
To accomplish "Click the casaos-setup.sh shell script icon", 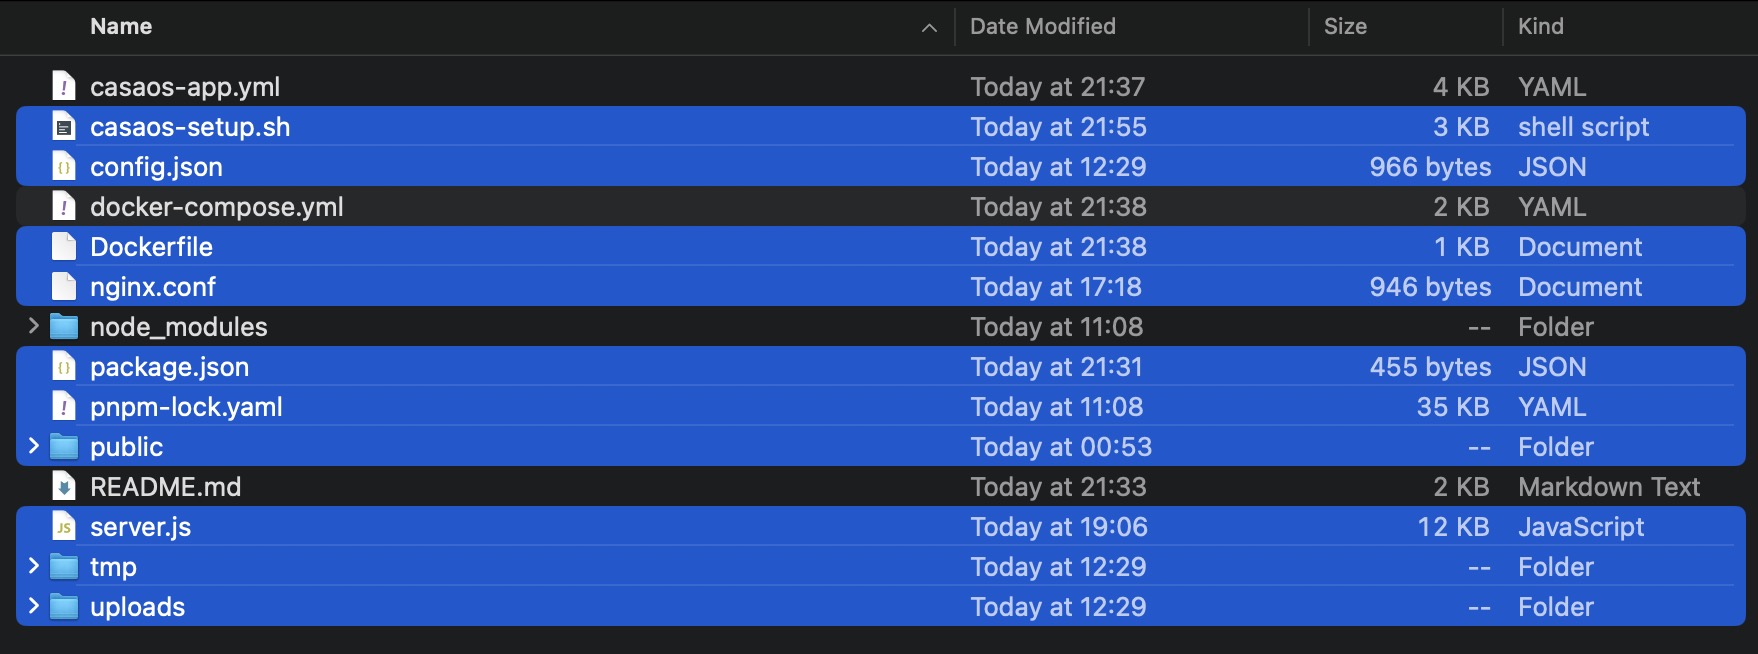I will click(64, 127).
